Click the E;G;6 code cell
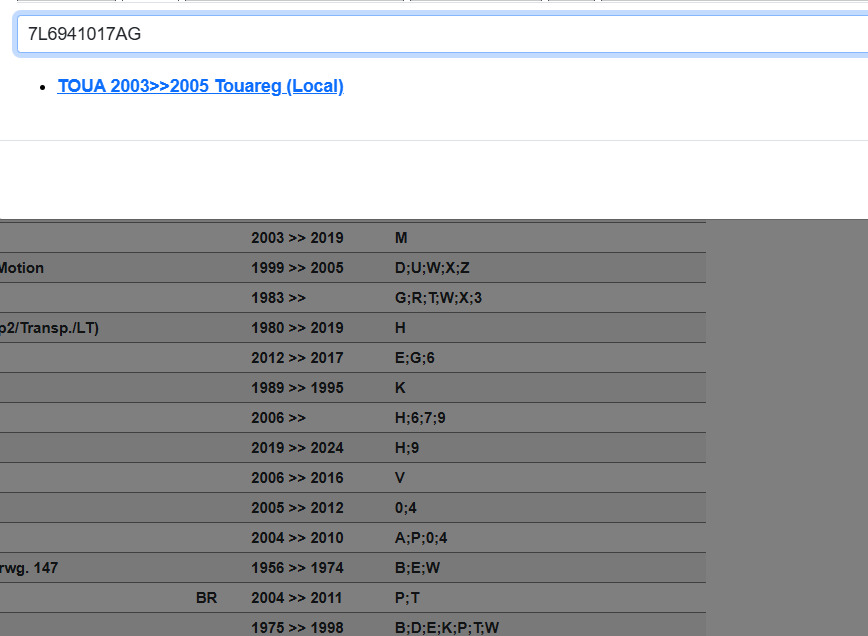 [x=415, y=358]
